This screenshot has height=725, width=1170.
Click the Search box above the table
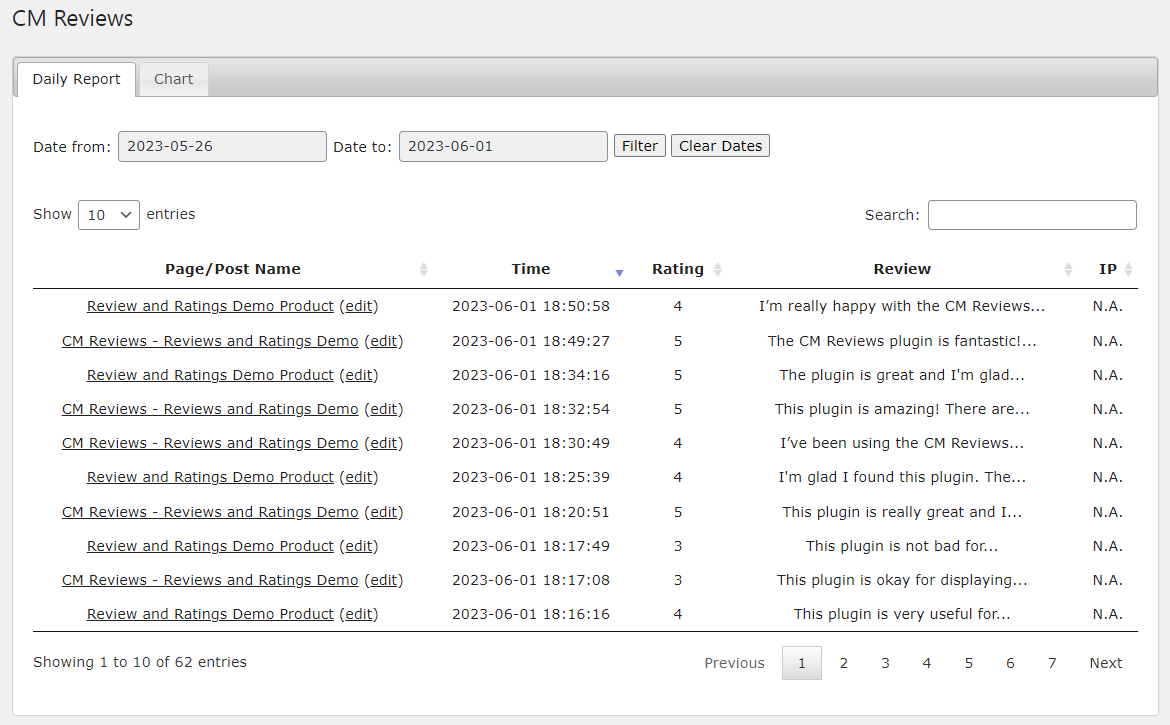coord(1032,215)
